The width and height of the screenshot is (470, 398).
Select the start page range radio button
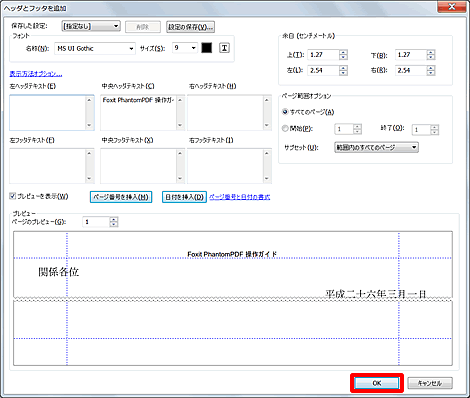tap(285, 128)
